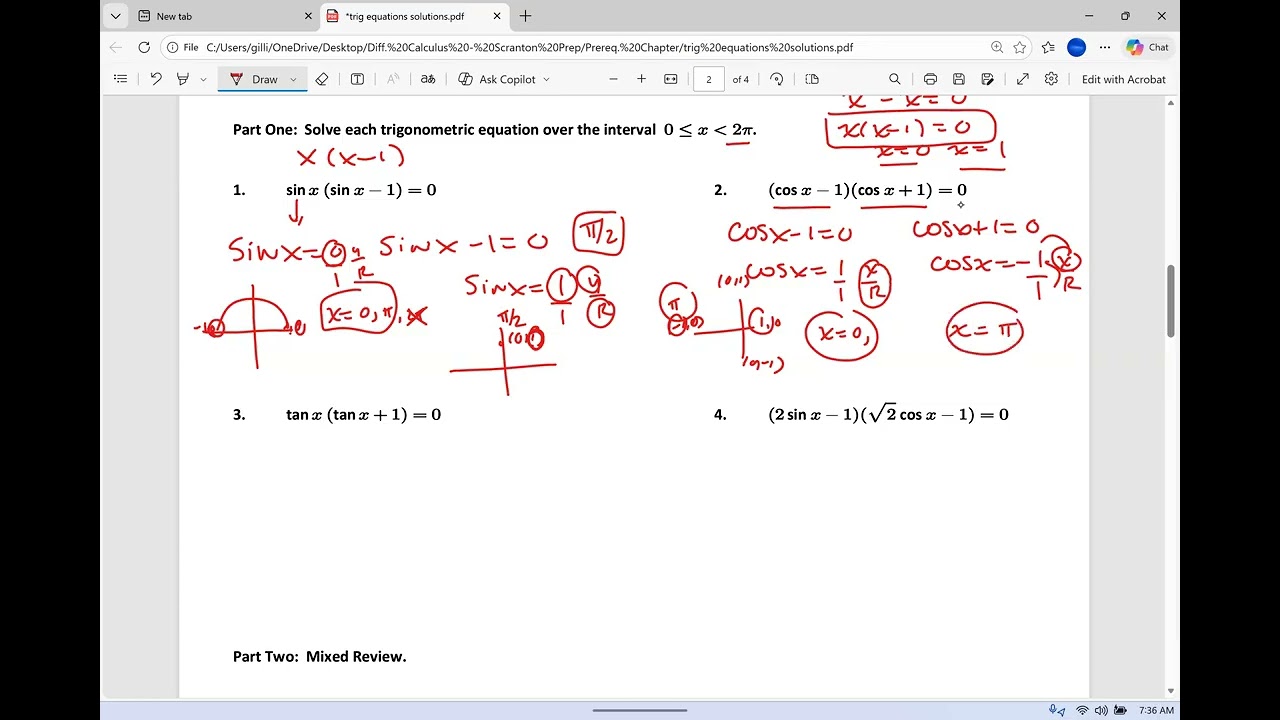Open the Copilot Chat sidebar
This screenshot has height=720, width=1280.
click(x=1148, y=47)
